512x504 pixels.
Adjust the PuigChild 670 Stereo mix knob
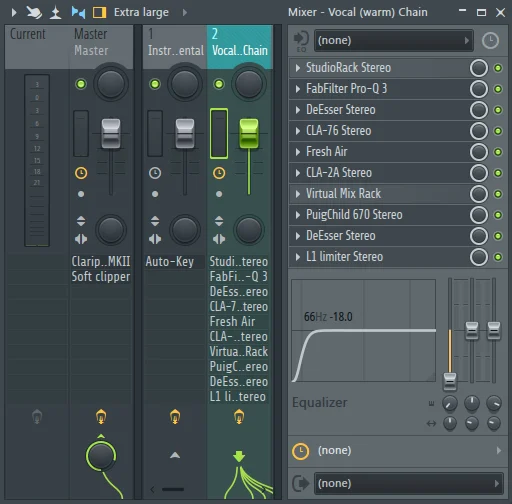point(479,215)
